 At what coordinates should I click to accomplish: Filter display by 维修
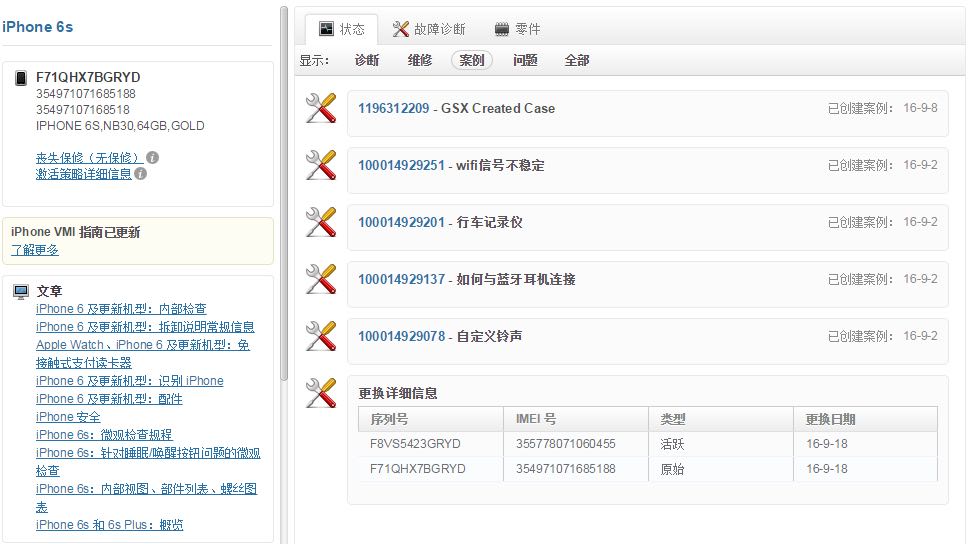[x=420, y=60]
